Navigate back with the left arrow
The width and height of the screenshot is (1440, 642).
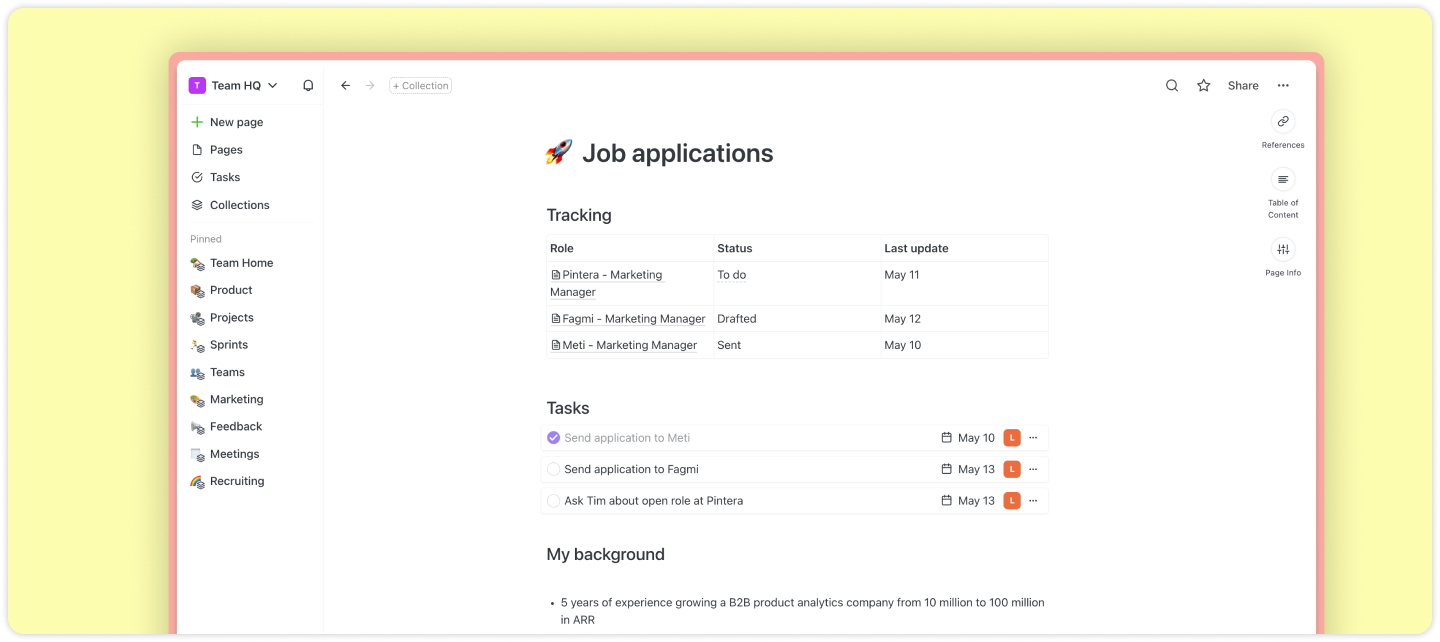point(345,86)
